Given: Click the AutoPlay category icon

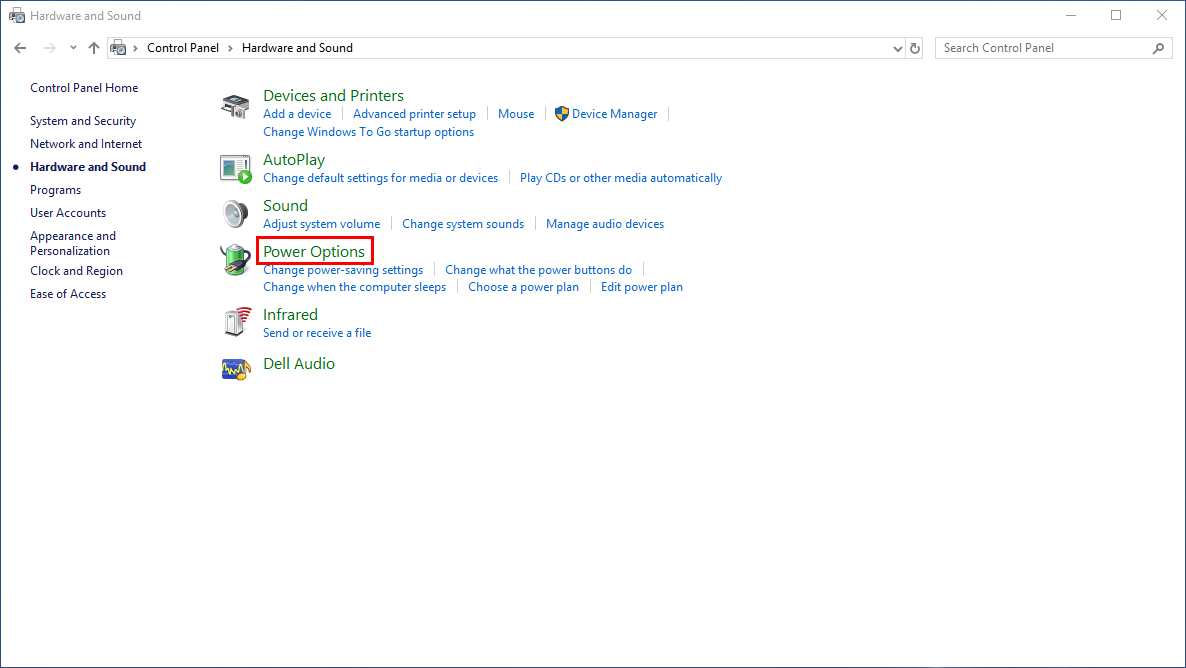Looking at the screenshot, I should [x=235, y=169].
